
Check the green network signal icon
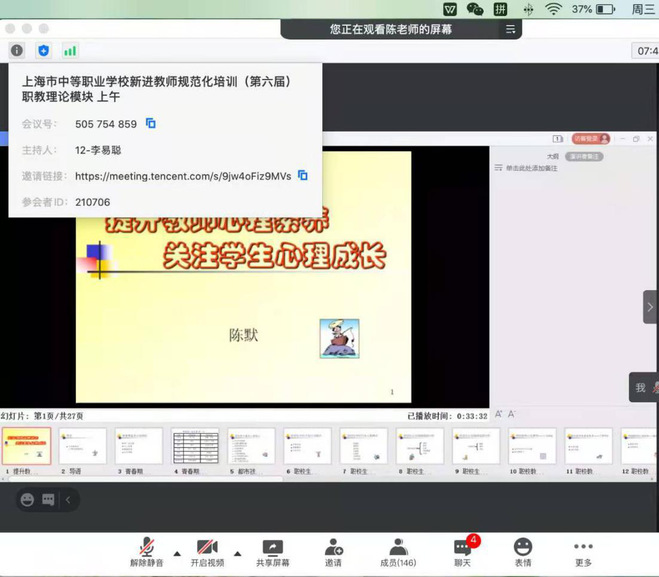coord(70,50)
